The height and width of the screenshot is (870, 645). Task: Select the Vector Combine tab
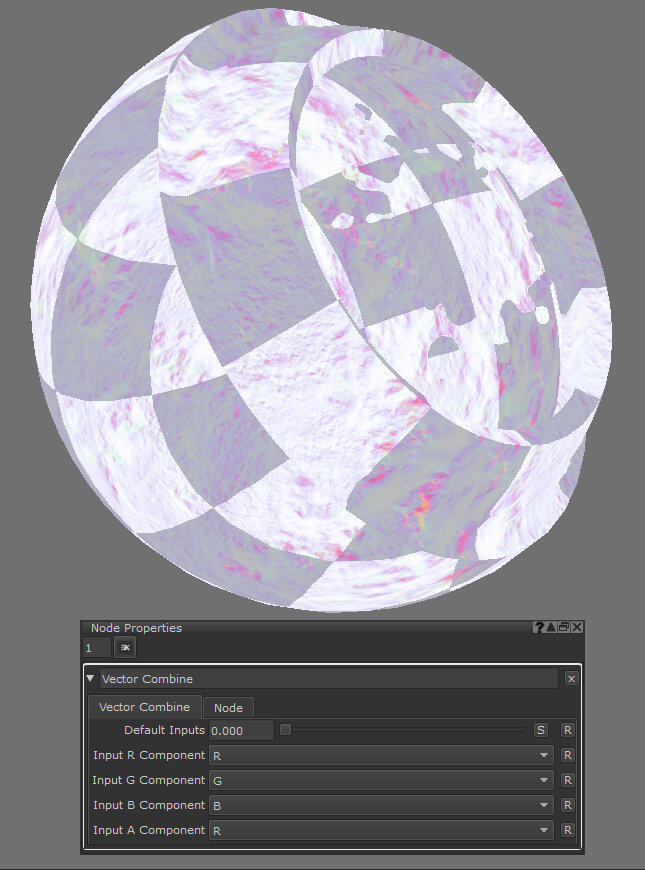pos(144,707)
